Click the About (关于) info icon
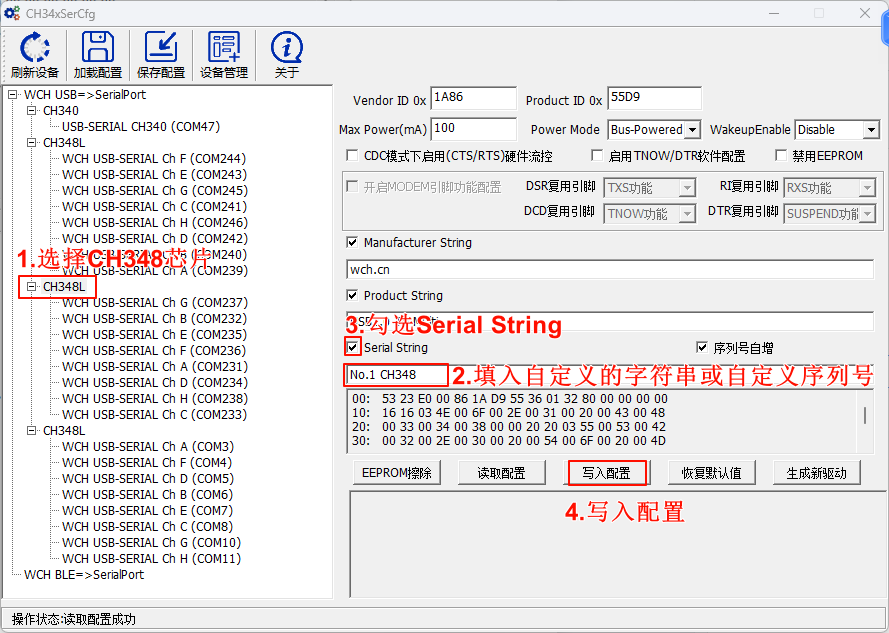 click(x=287, y=48)
